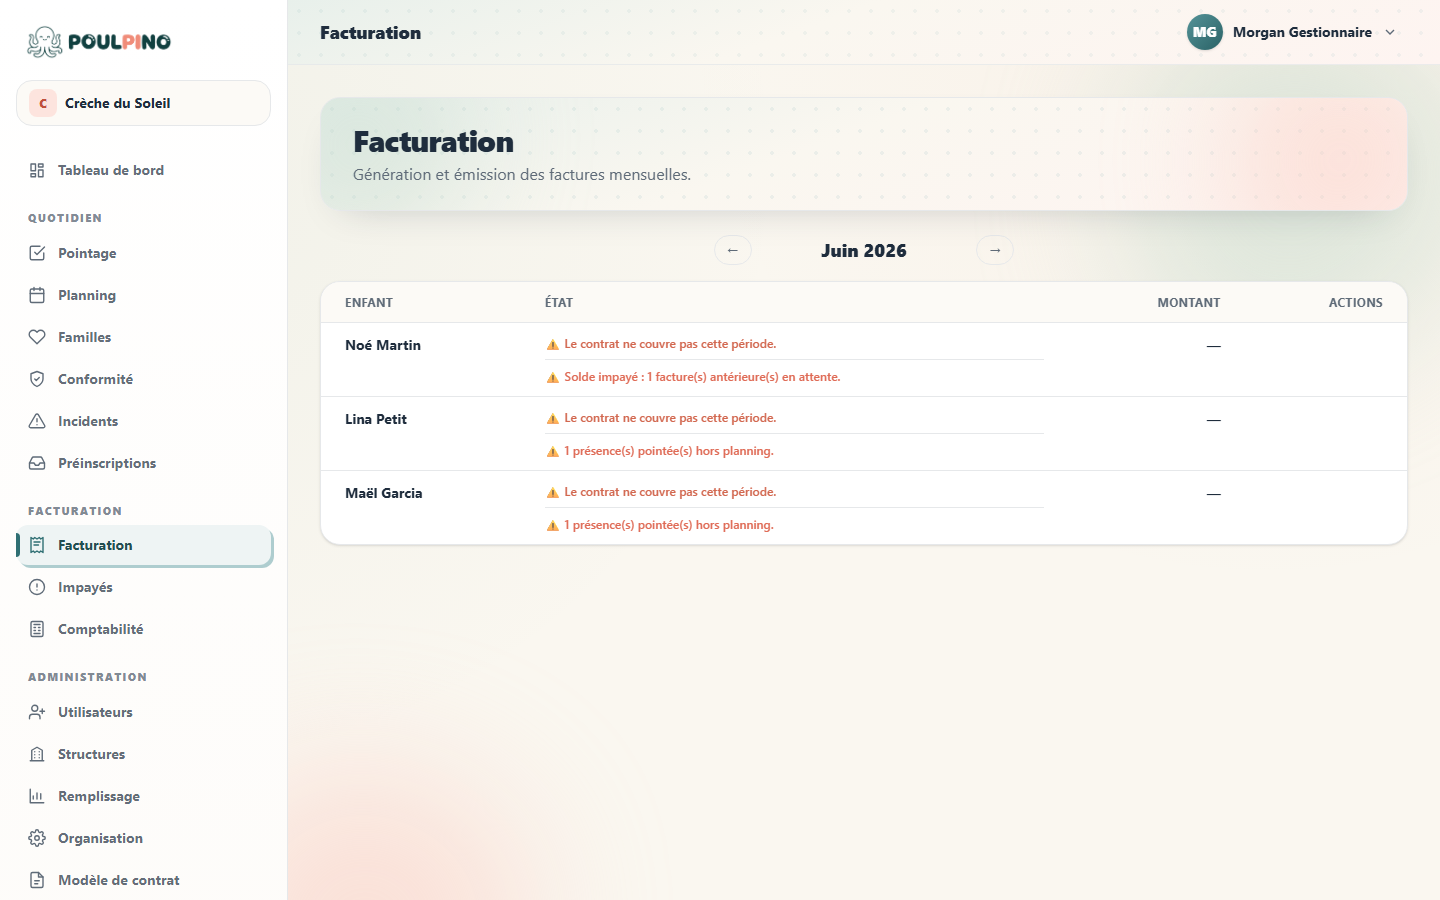This screenshot has width=1440, height=900.
Task: Open the Crèche du Soleil structure selector
Action: point(143,103)
